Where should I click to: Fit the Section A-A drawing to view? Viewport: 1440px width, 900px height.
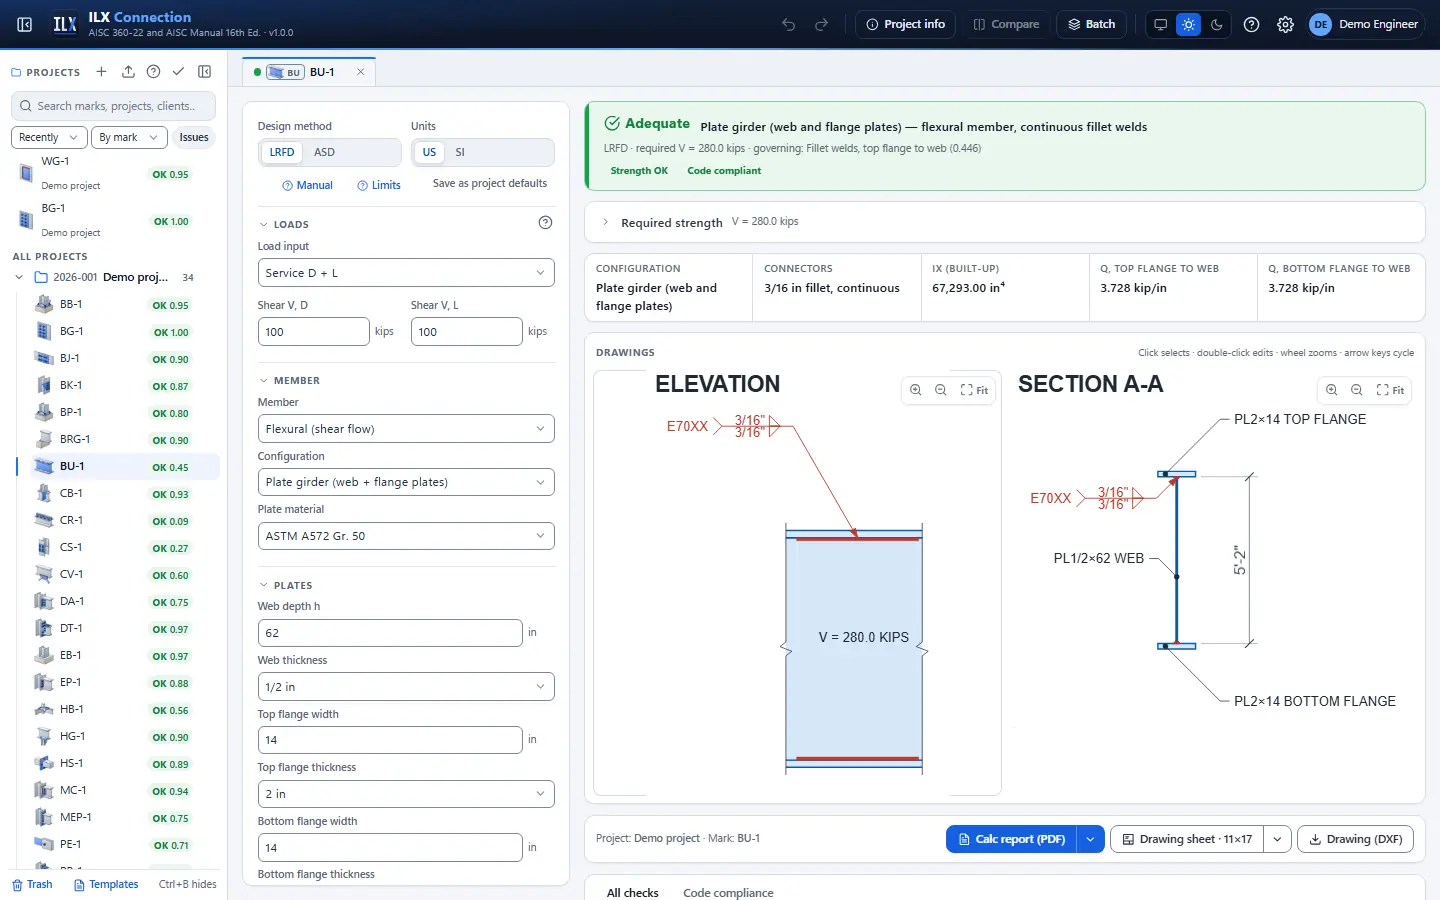click(1390, 390)
